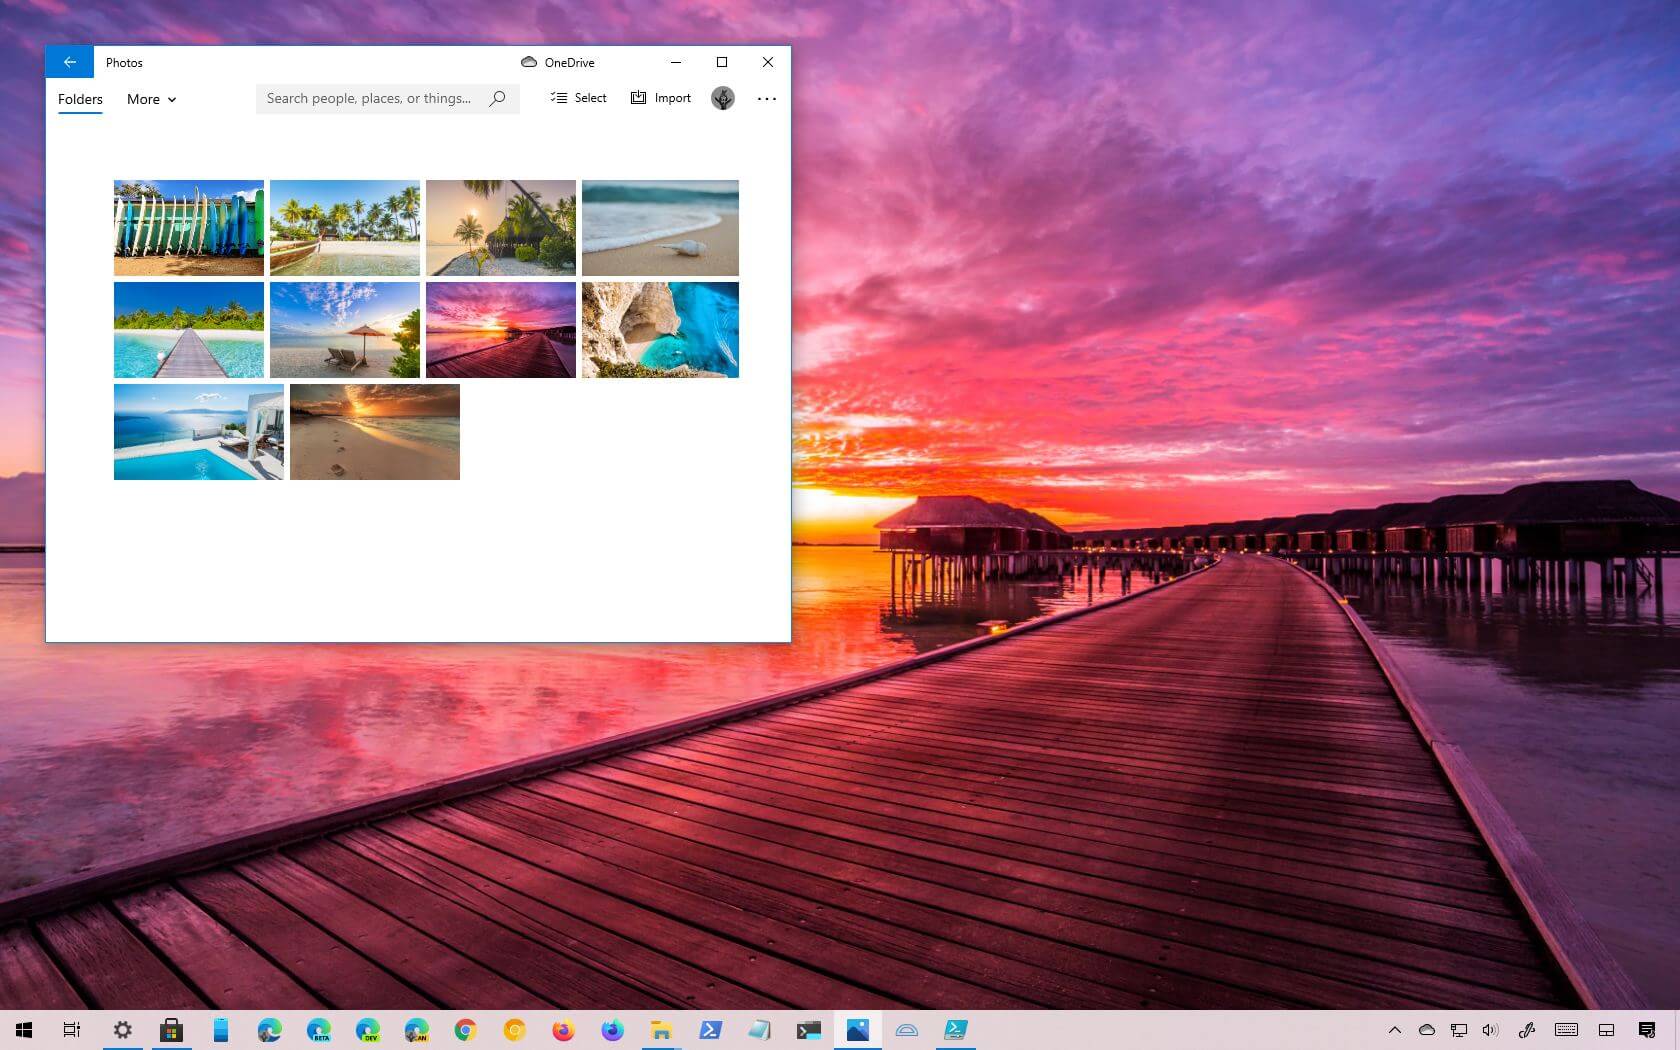Click the back arrow in the Photos app
The height and width of the screenshot is (1050, 1680).
pos(69,61)
